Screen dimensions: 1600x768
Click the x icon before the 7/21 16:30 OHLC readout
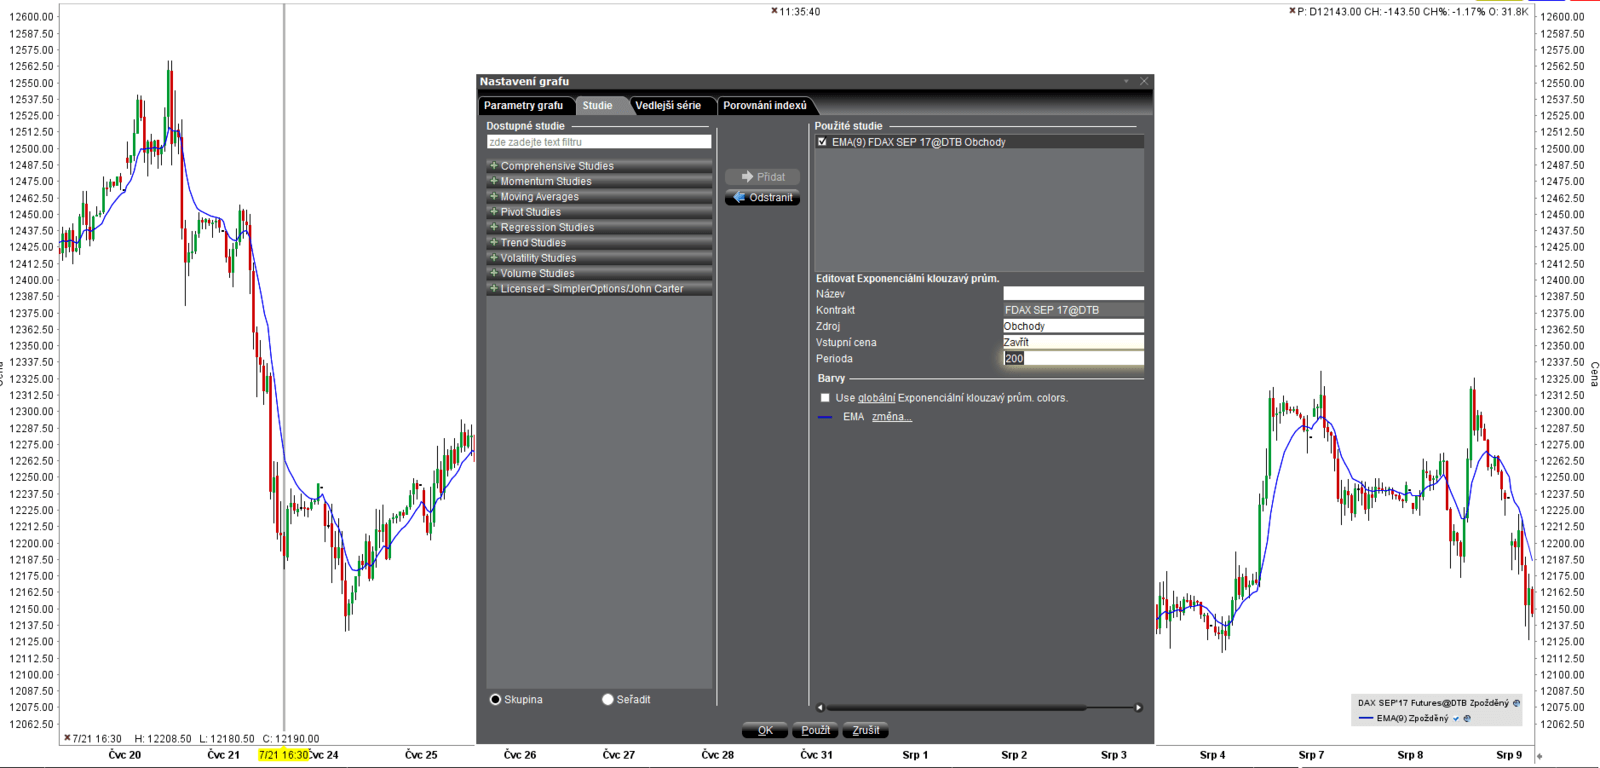67,738
